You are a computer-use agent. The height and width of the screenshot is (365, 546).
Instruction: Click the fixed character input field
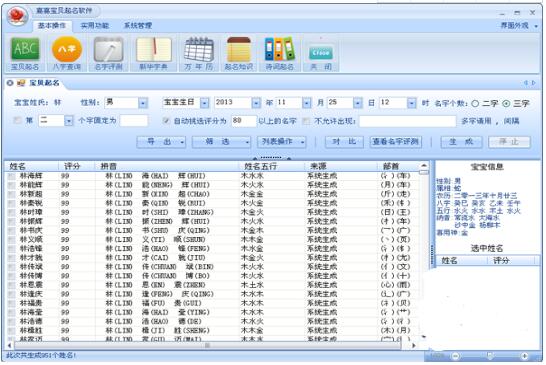pyautogui.click(x=133, y=121)
